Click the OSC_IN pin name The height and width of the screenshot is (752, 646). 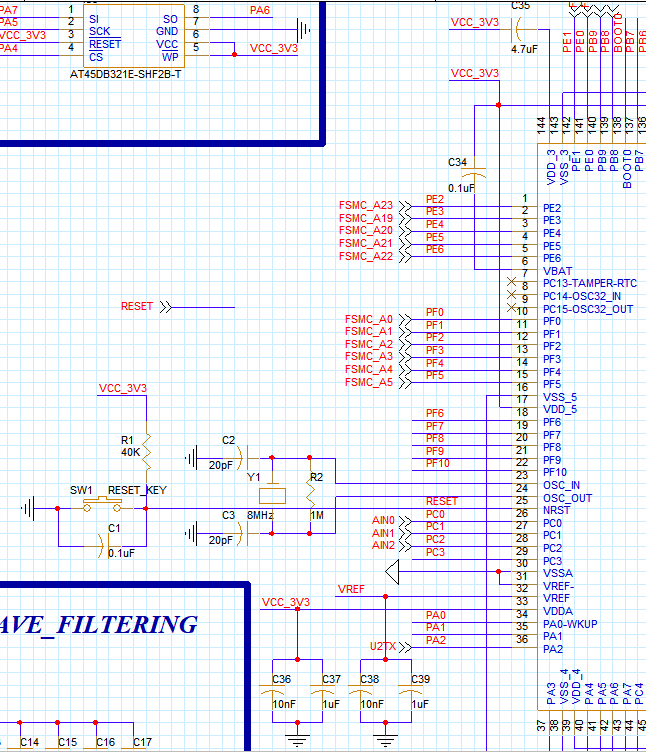click(561, 485)
